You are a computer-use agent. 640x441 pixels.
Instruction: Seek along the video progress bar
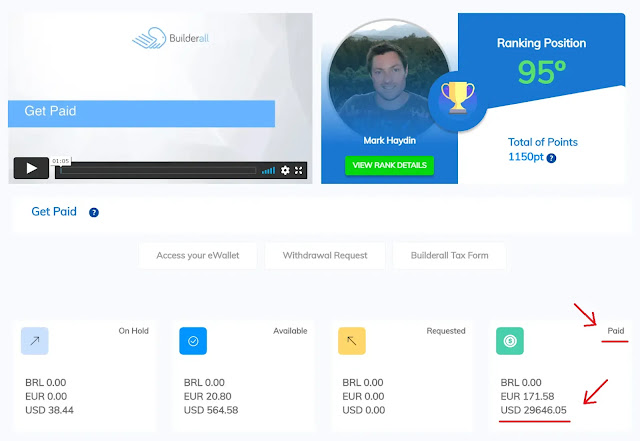pos(158,171)
